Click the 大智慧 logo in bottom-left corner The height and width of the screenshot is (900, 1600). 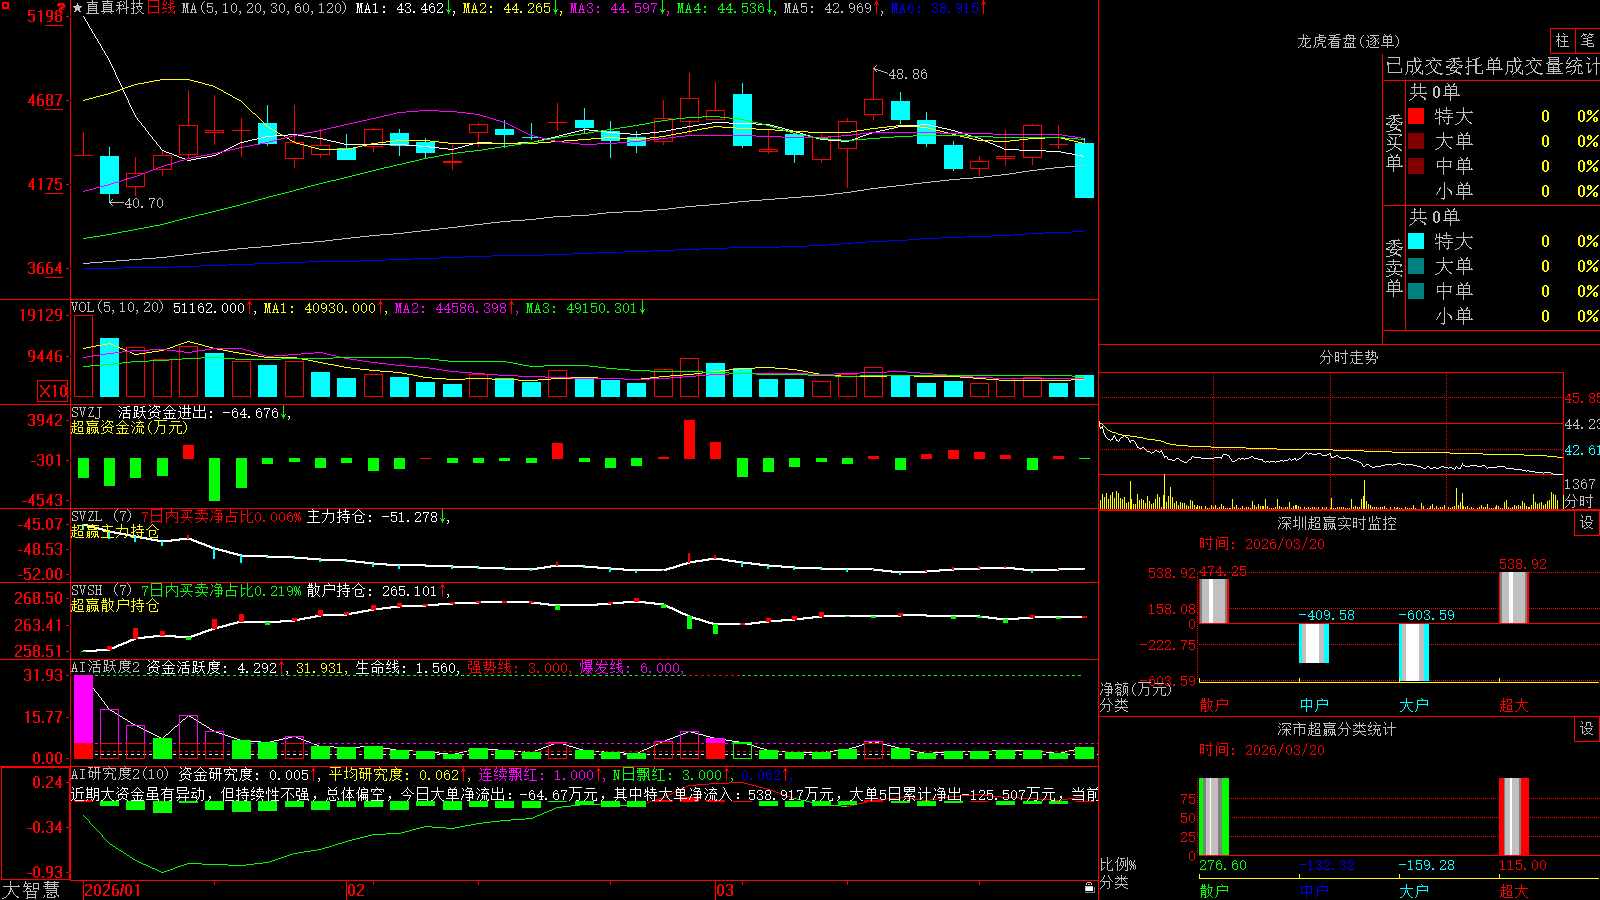[31, 890]
